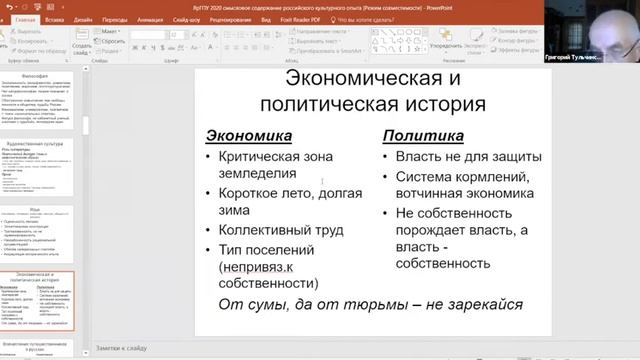
Task: Toggle center text alignment
Action: (236, 48)
